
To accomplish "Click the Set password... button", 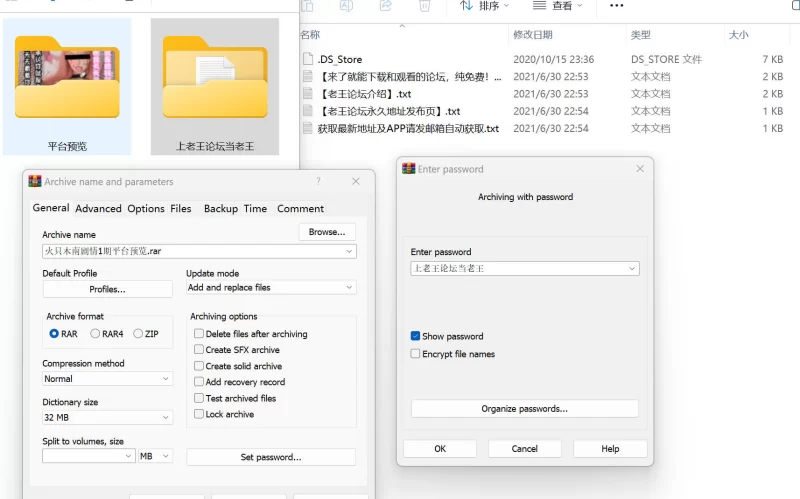I will pos(271,457).
